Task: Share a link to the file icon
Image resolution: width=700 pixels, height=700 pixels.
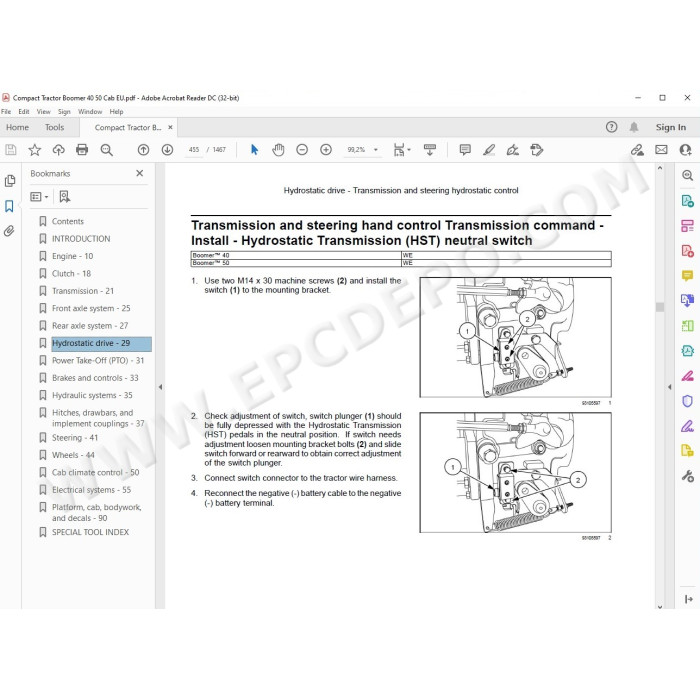Action: click(x=637, y=150)
